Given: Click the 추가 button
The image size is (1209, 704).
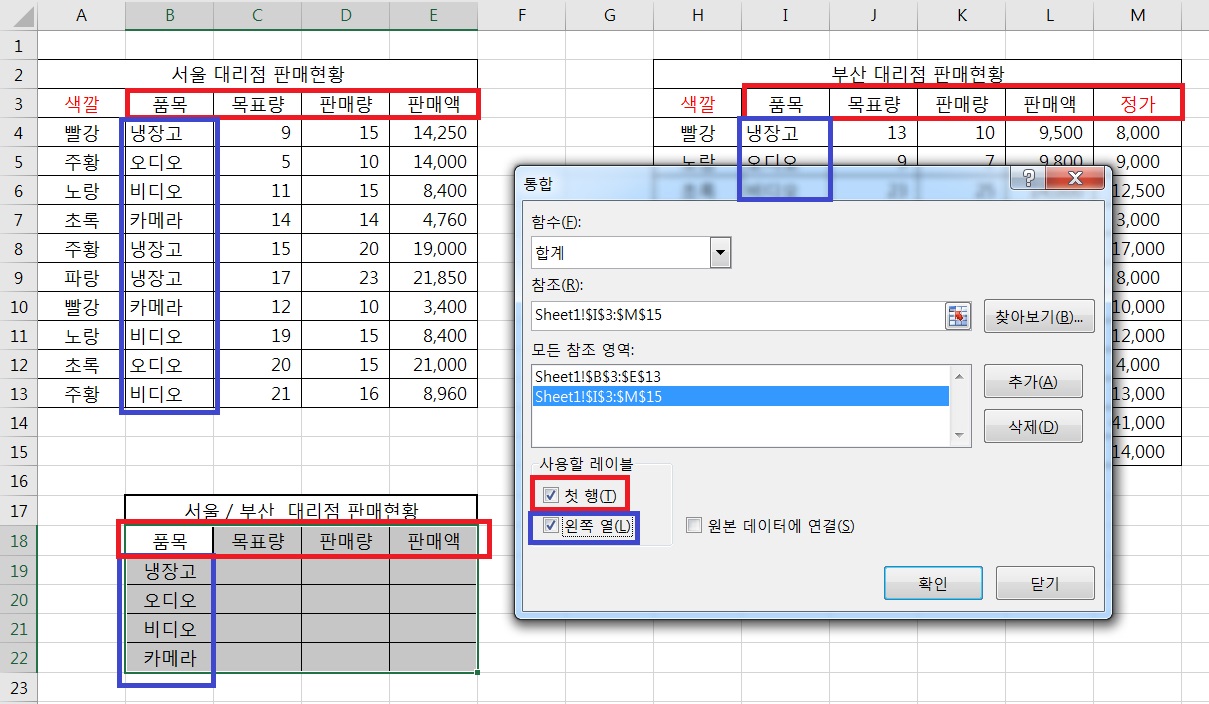Looking at the screenshot, I should pyautogui.click(x=1033, y=381).
